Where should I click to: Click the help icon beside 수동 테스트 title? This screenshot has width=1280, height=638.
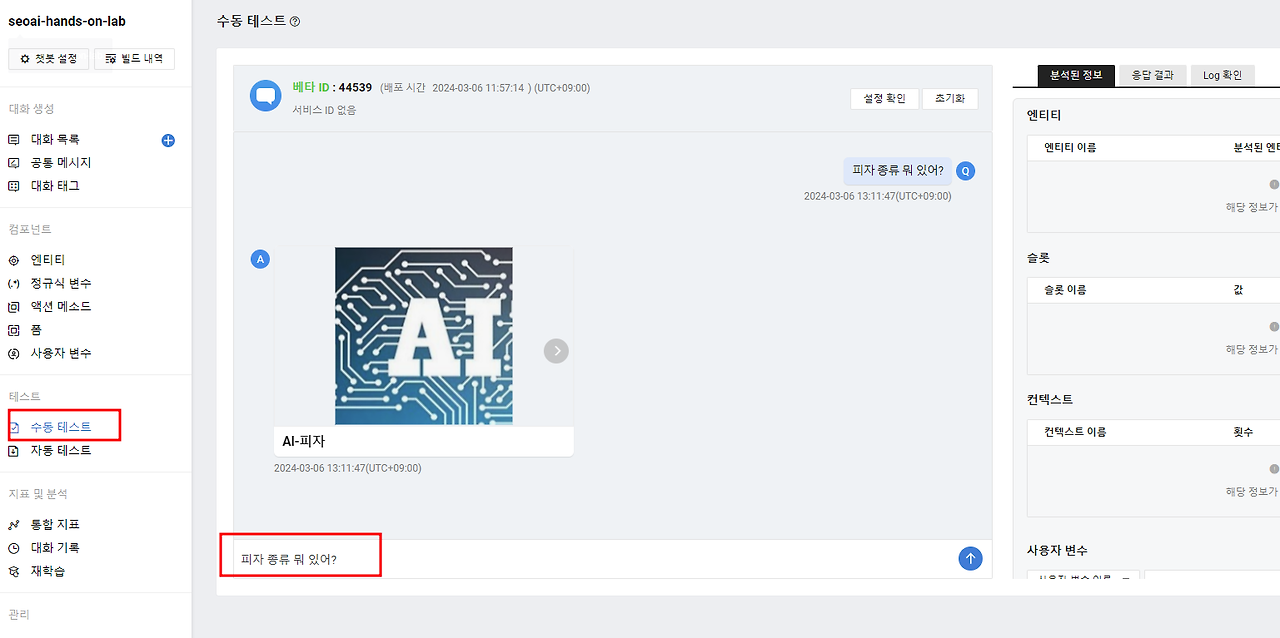click(295, 21)
